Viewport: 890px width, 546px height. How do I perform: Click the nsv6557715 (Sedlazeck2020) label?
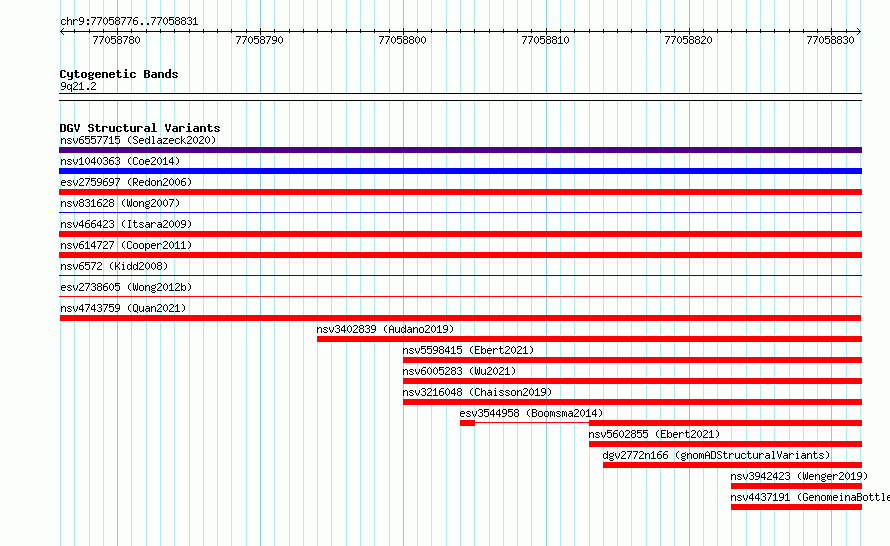click(138, 140)
